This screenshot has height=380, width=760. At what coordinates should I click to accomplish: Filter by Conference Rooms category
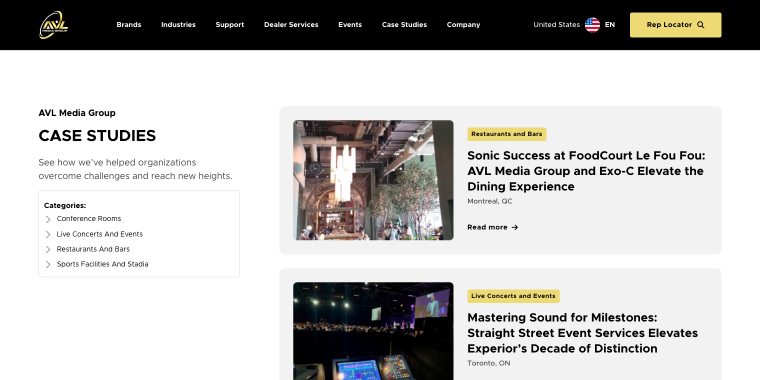point(89,219)
